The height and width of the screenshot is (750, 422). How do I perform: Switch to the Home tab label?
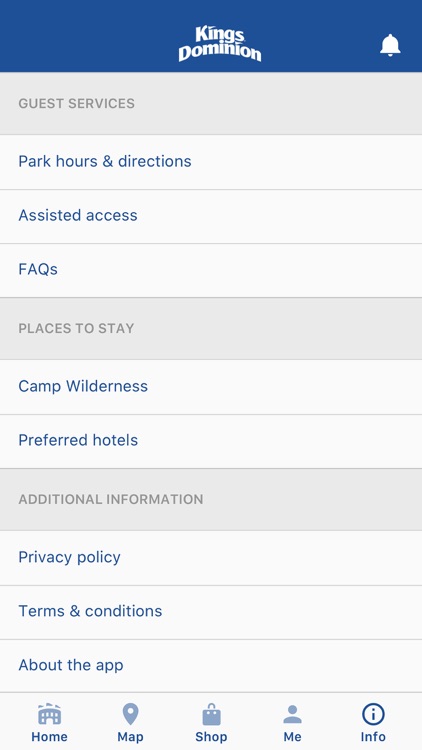point(50,737)
